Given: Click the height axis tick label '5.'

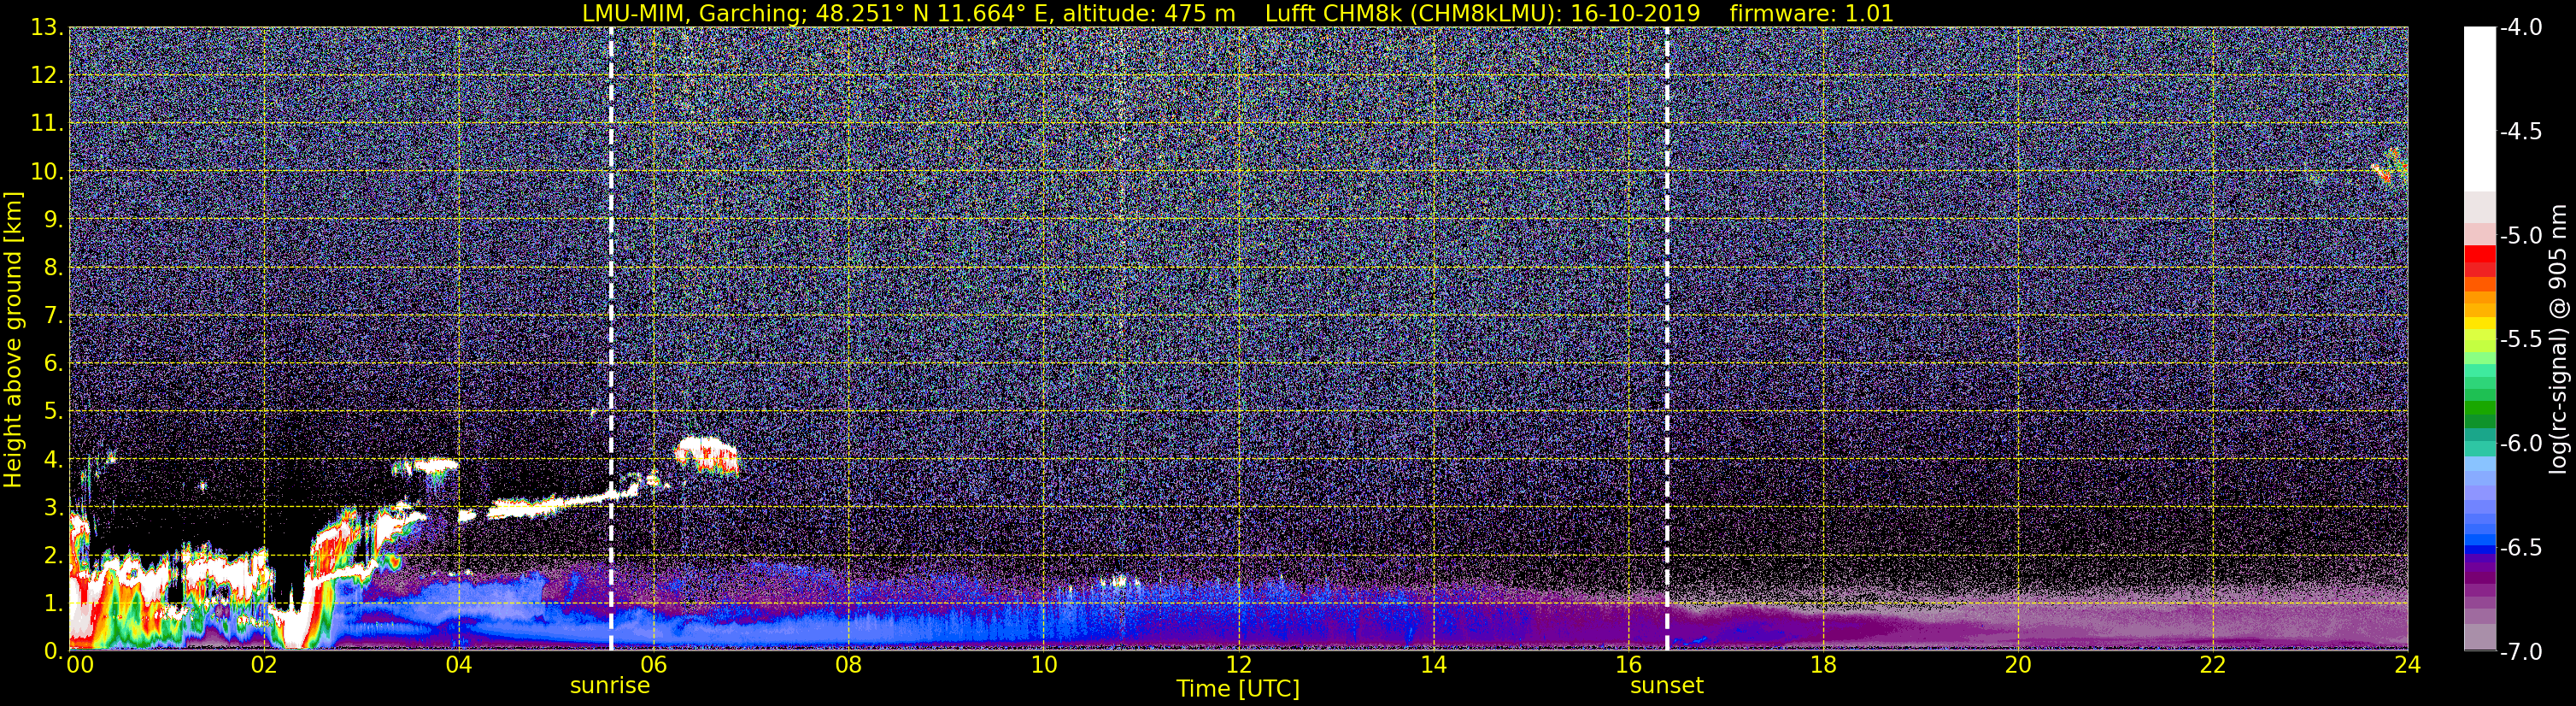Looking at the screenshot, I should coord(53,412).
